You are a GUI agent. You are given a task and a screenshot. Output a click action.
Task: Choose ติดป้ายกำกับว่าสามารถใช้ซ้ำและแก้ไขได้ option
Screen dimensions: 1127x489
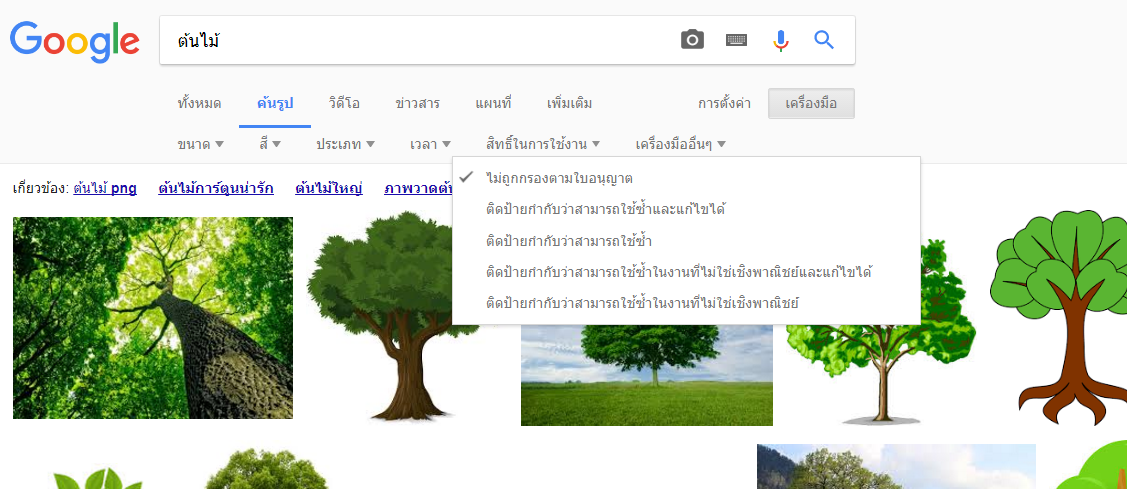[x=605, y=209]
